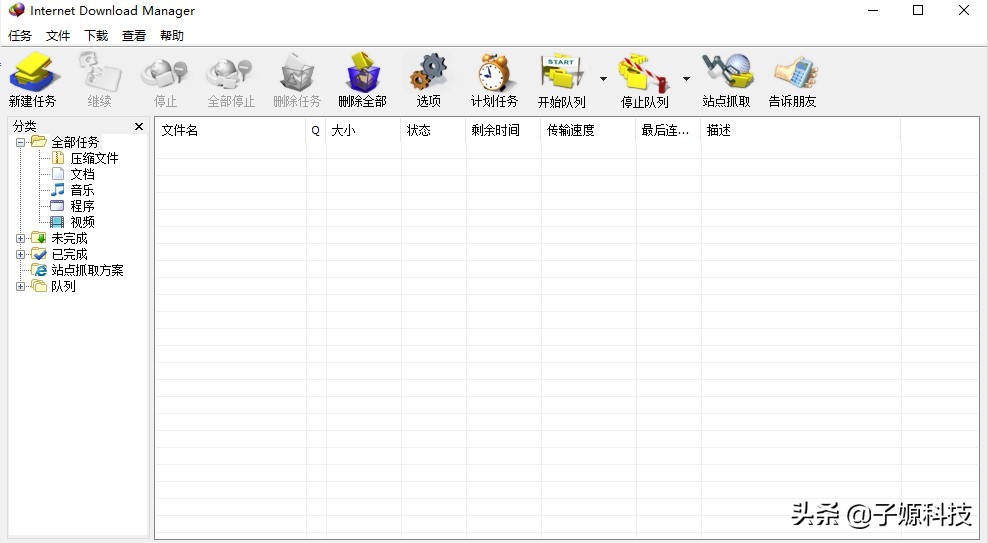Maximize the Internet Download Manager window
Viewport: 988px width, 543px height.
click(x=918, y=10)
